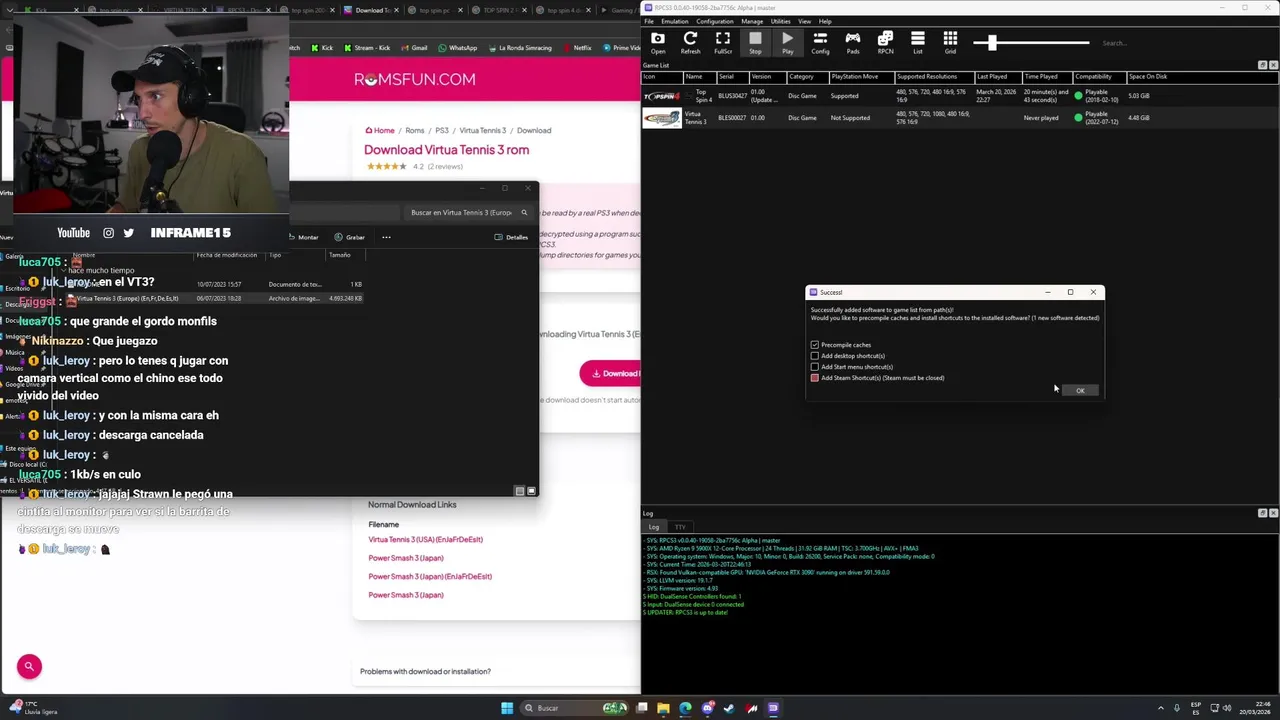Open the Netflix bookmark
This screenshot has height=720, width=1280.
tap(577, 48)
